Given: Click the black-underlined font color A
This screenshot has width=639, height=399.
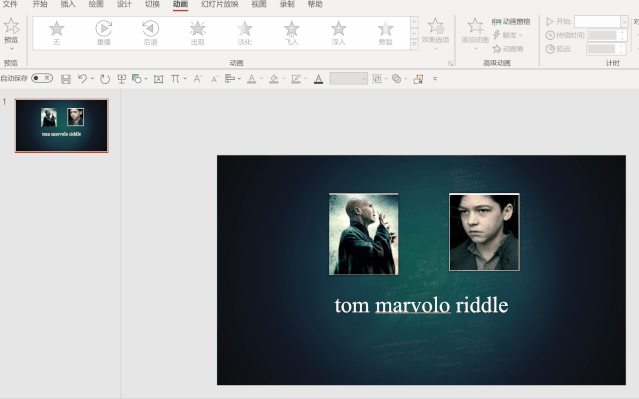Looking at the screenshot, I should pos(319,79).
